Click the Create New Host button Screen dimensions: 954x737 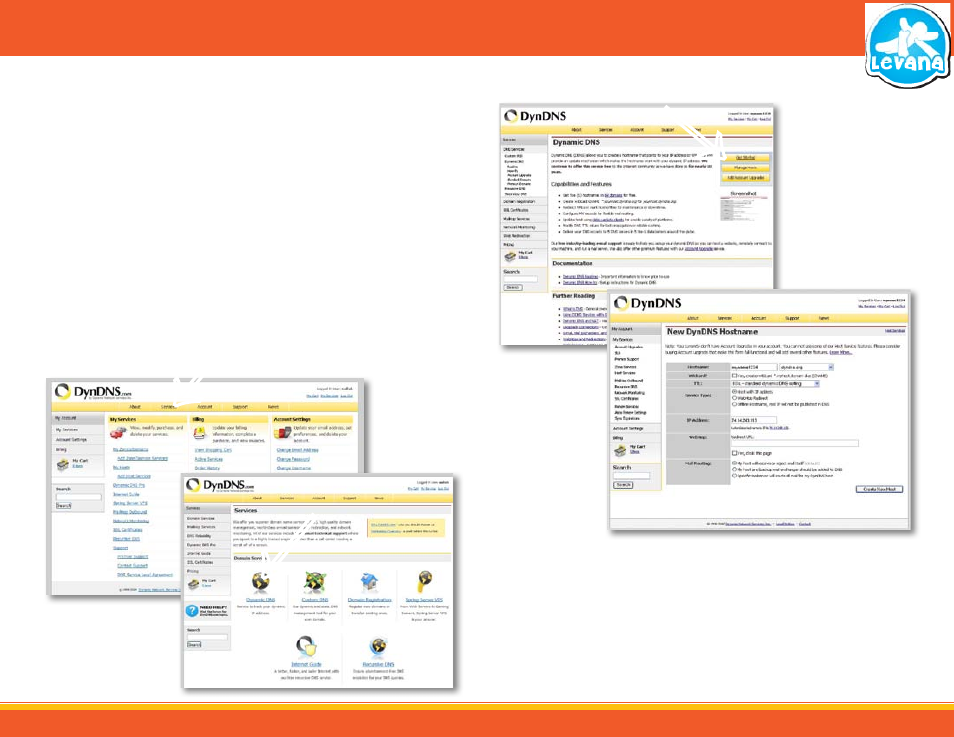click(x=880, y=489)
